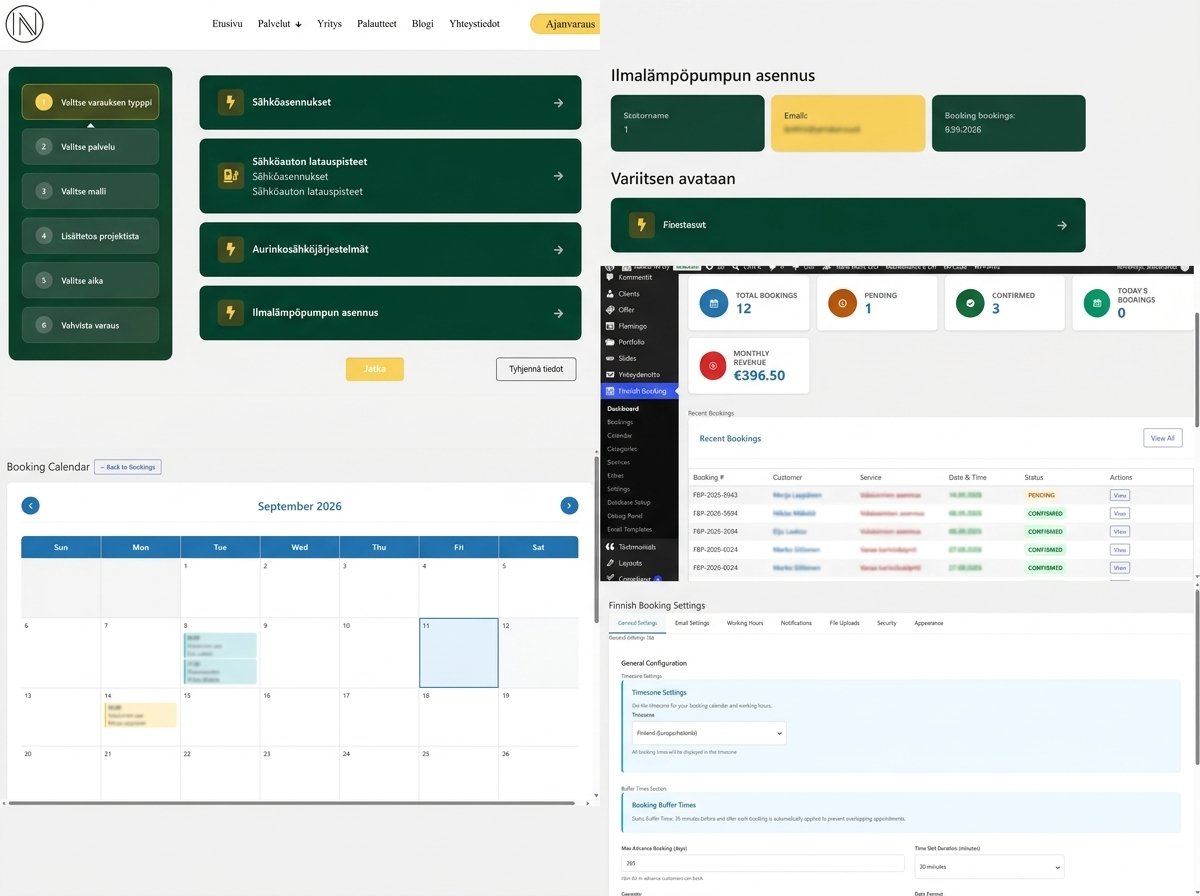This screenshot has width=1200, height=896.
Task: Click View for booking FBP-2026-5694
Action: (x=1119, y=513)
